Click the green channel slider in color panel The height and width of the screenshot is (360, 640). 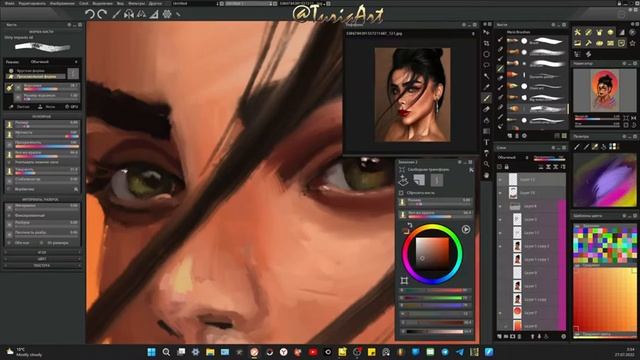coord(434,298)
